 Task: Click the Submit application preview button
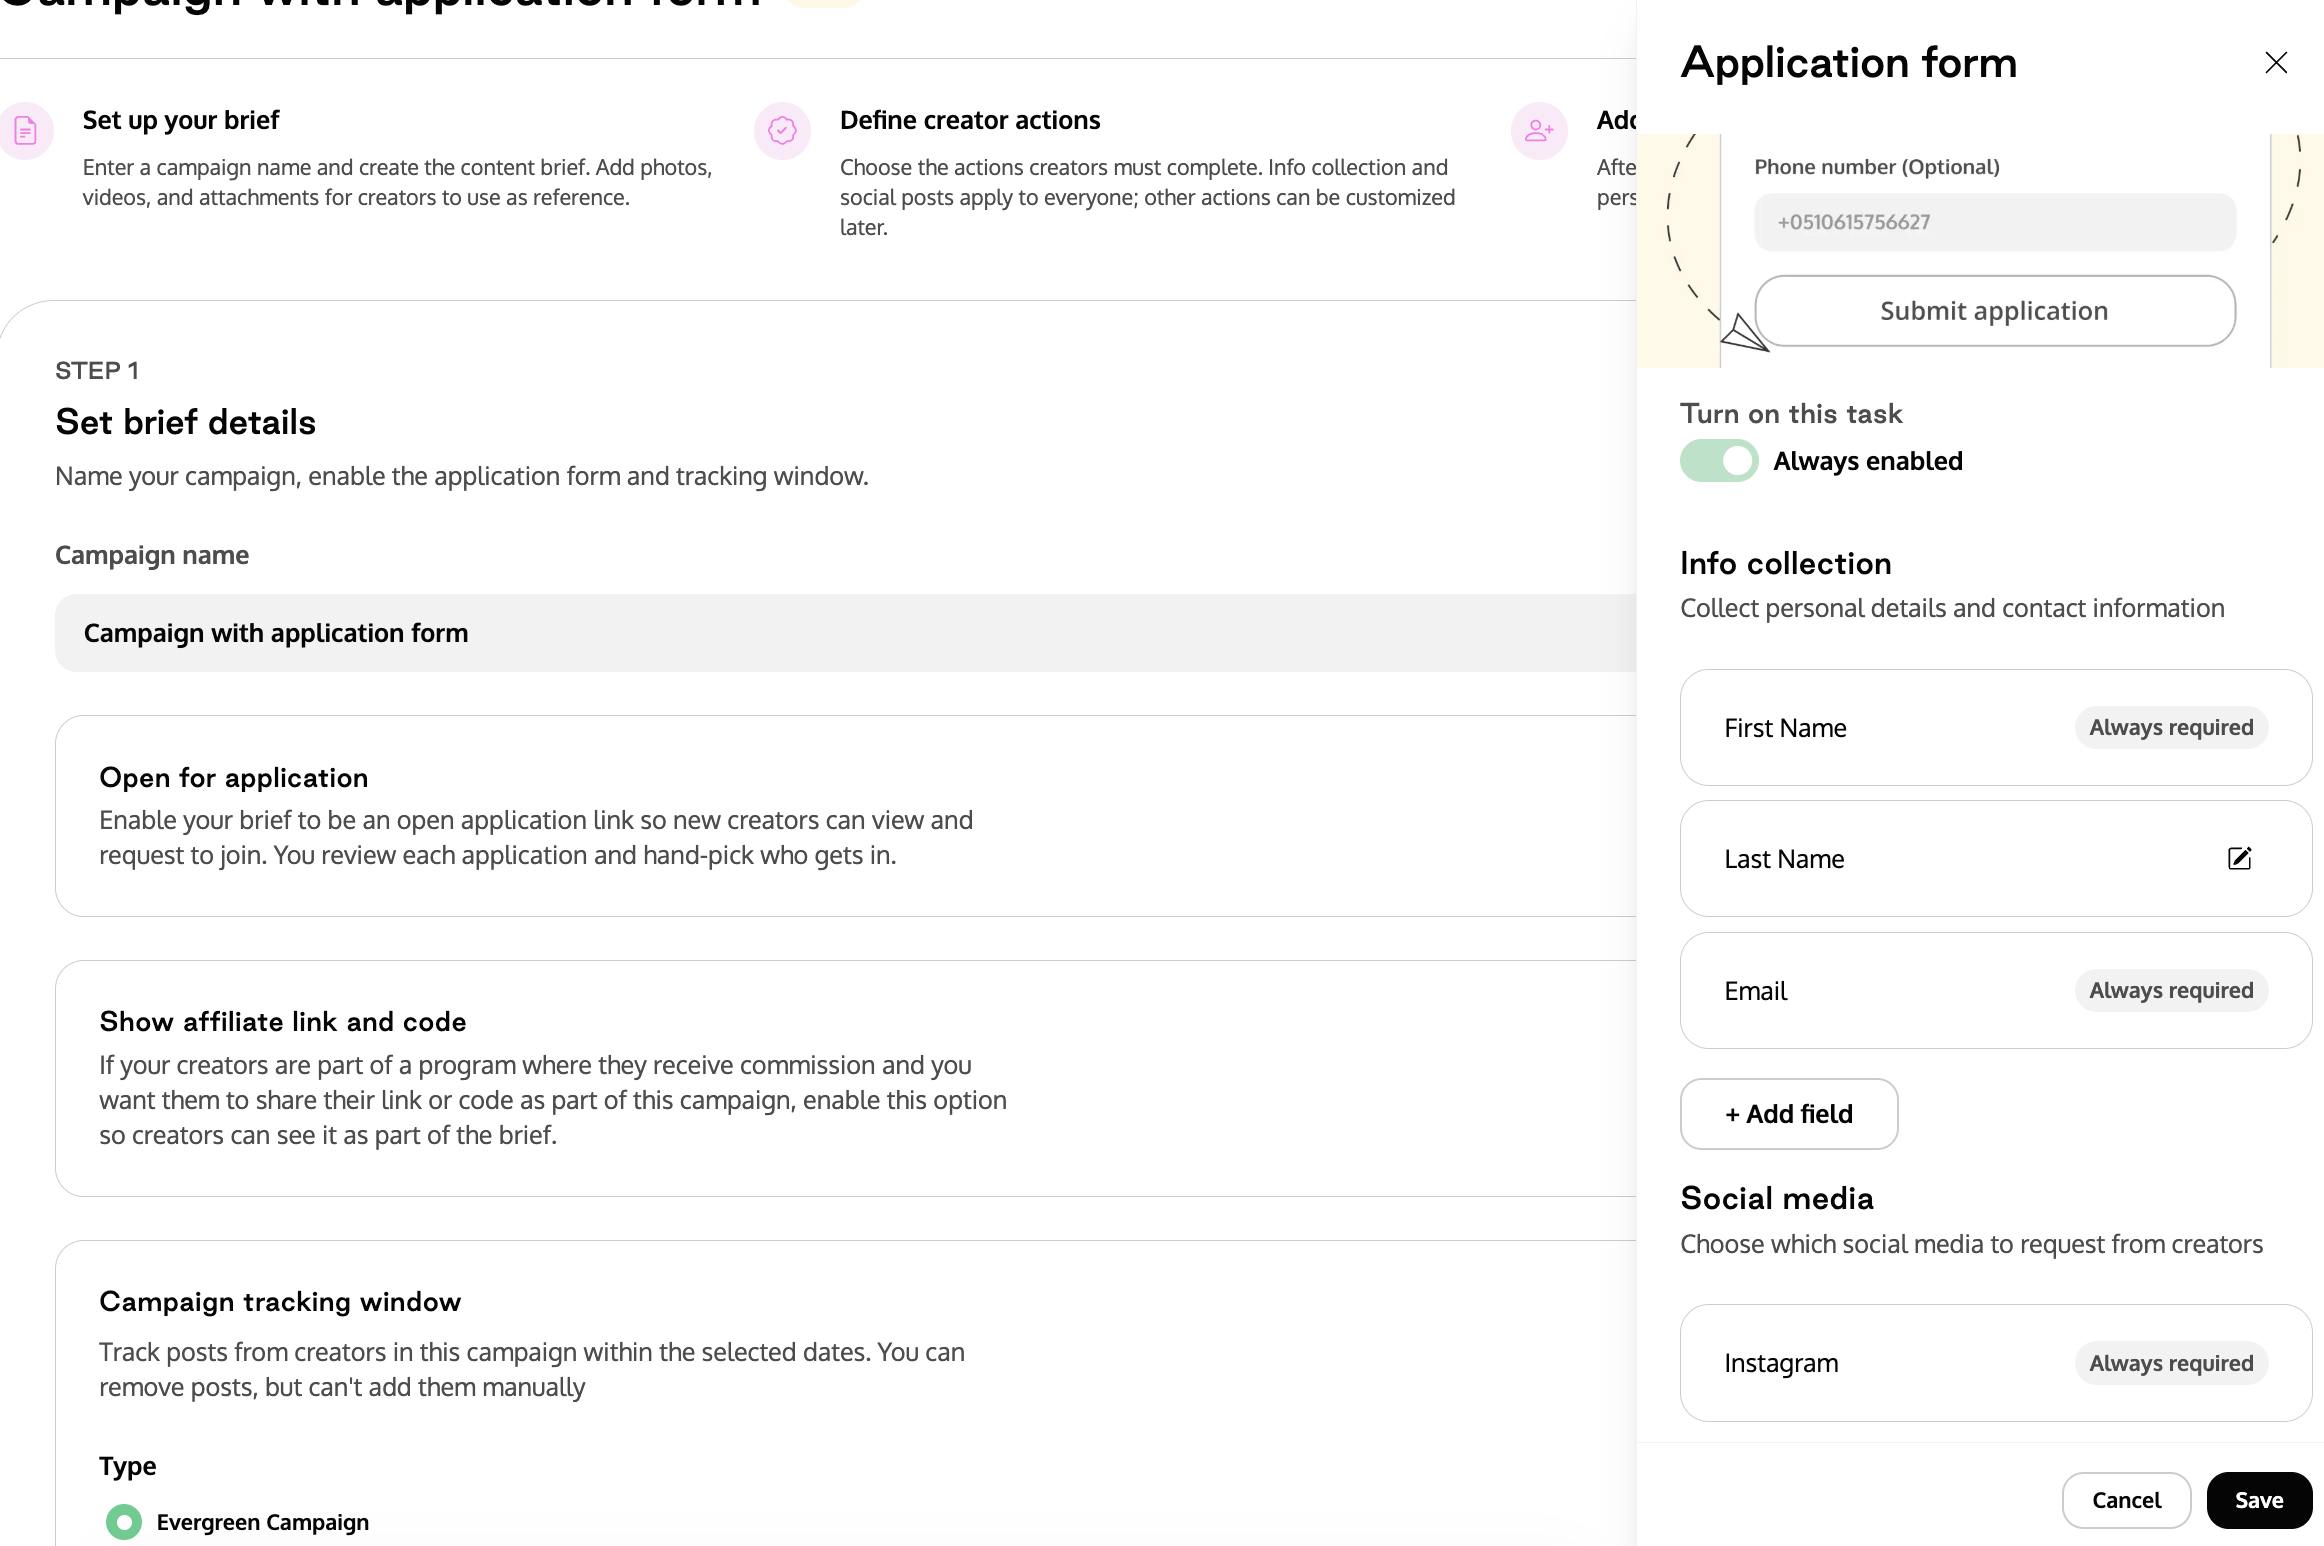[1995, 311]
